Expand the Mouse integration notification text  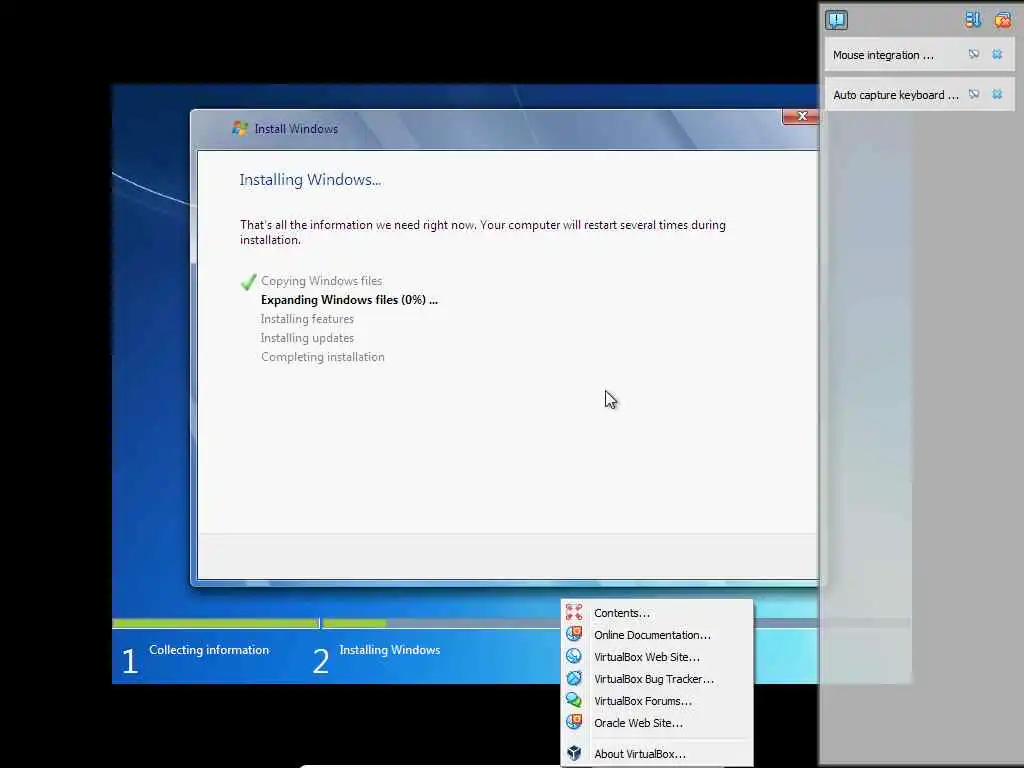[x=883, y=56]
